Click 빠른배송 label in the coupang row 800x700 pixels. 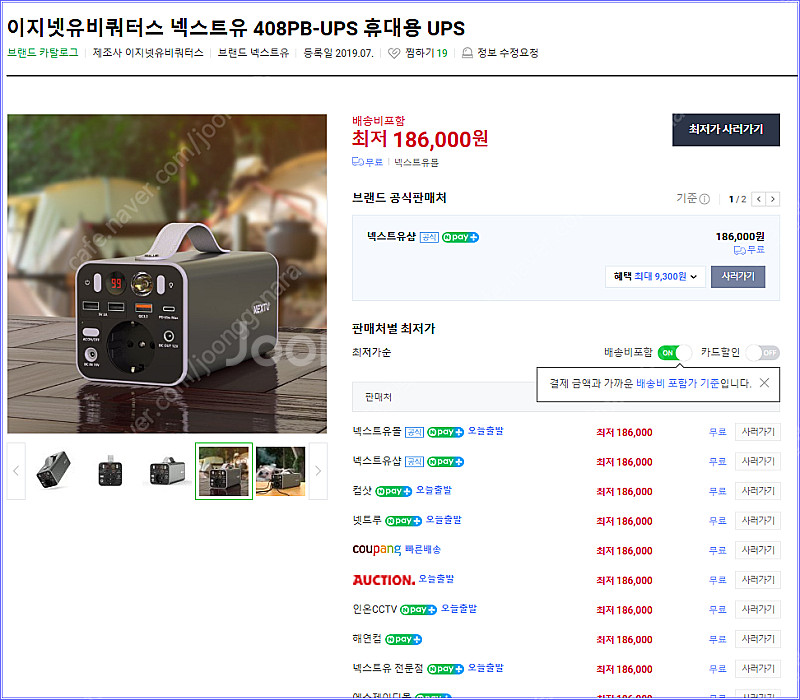coord(423,549)
